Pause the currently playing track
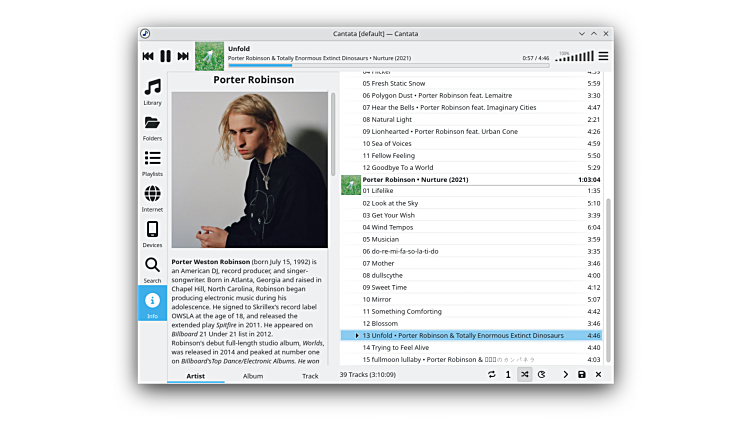Image resolution: width=752 pixels, height=423 pixels. 166,56
